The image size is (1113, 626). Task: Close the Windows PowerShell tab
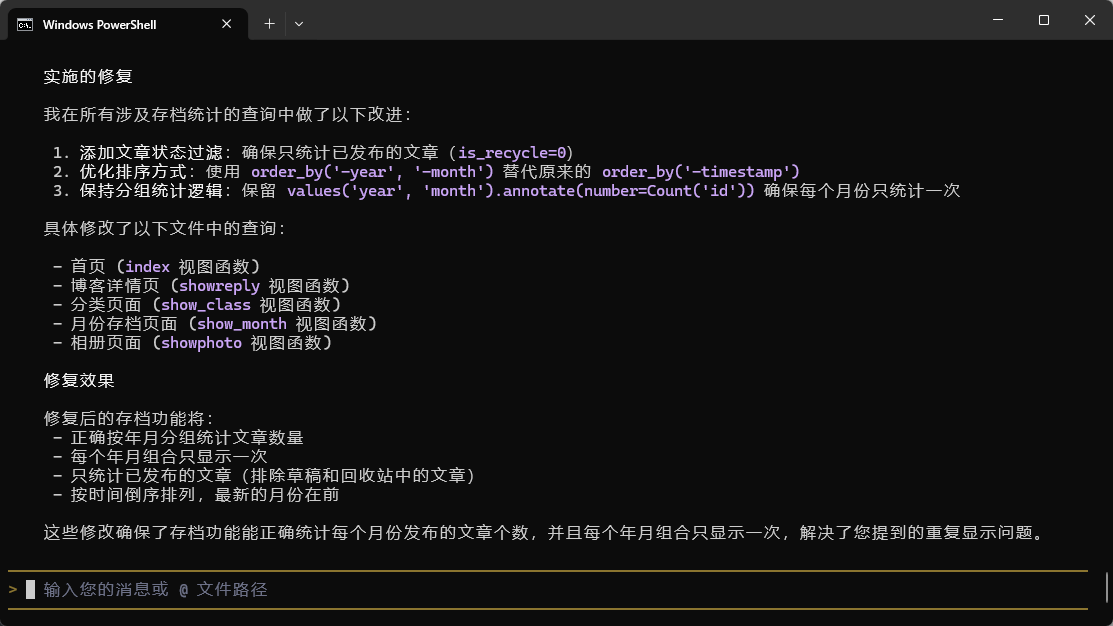(x=226, y=21)
